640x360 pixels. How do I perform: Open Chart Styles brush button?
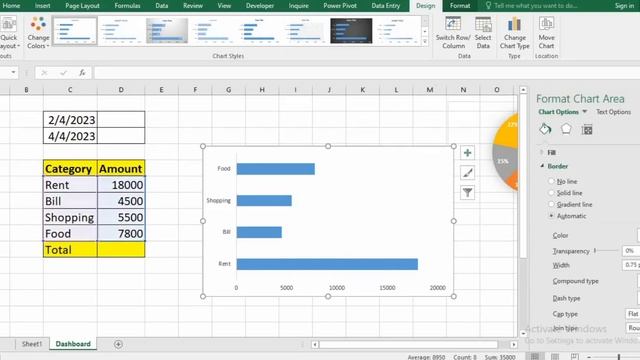tap(467, 173)
